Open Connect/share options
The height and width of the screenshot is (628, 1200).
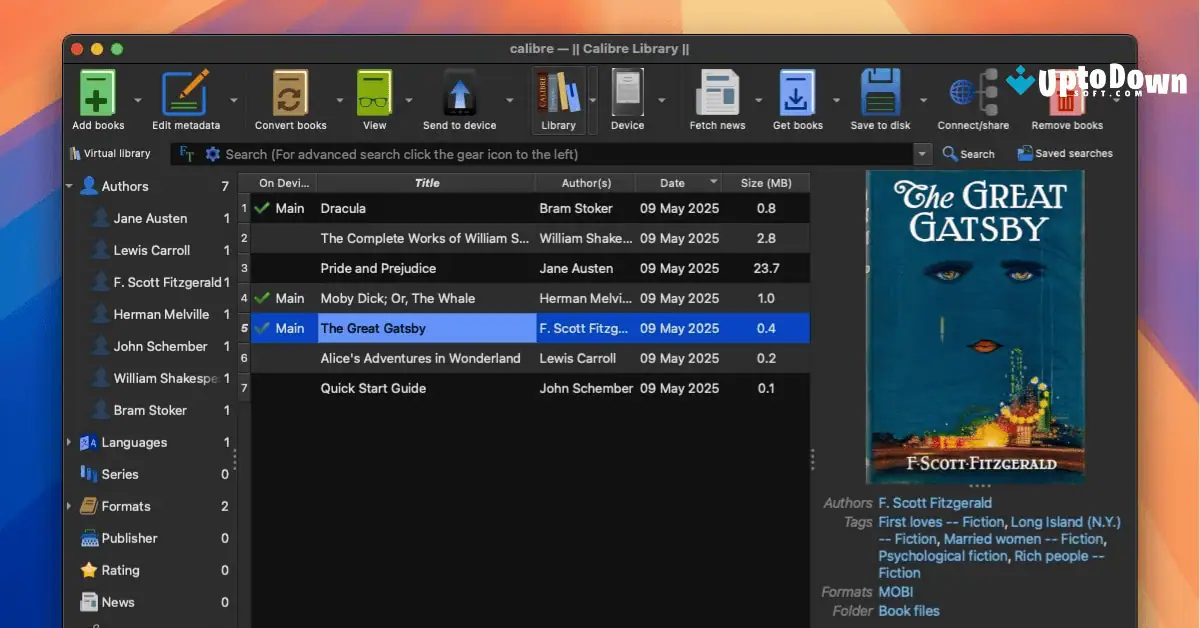coord(965,92)
